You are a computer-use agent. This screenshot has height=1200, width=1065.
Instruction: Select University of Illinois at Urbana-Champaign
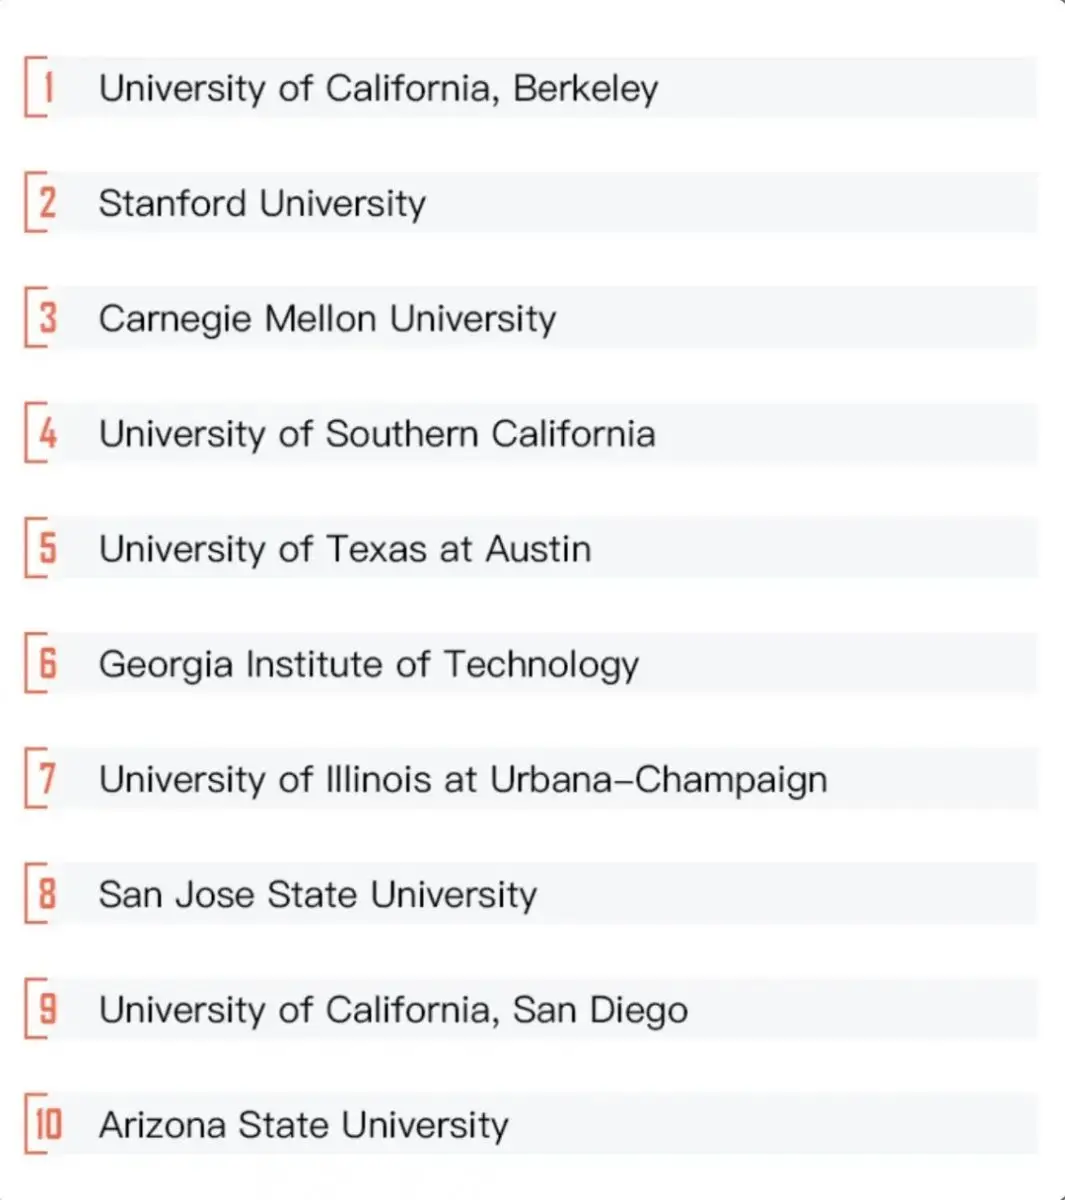pyautogui.click(x=463, y=779)
